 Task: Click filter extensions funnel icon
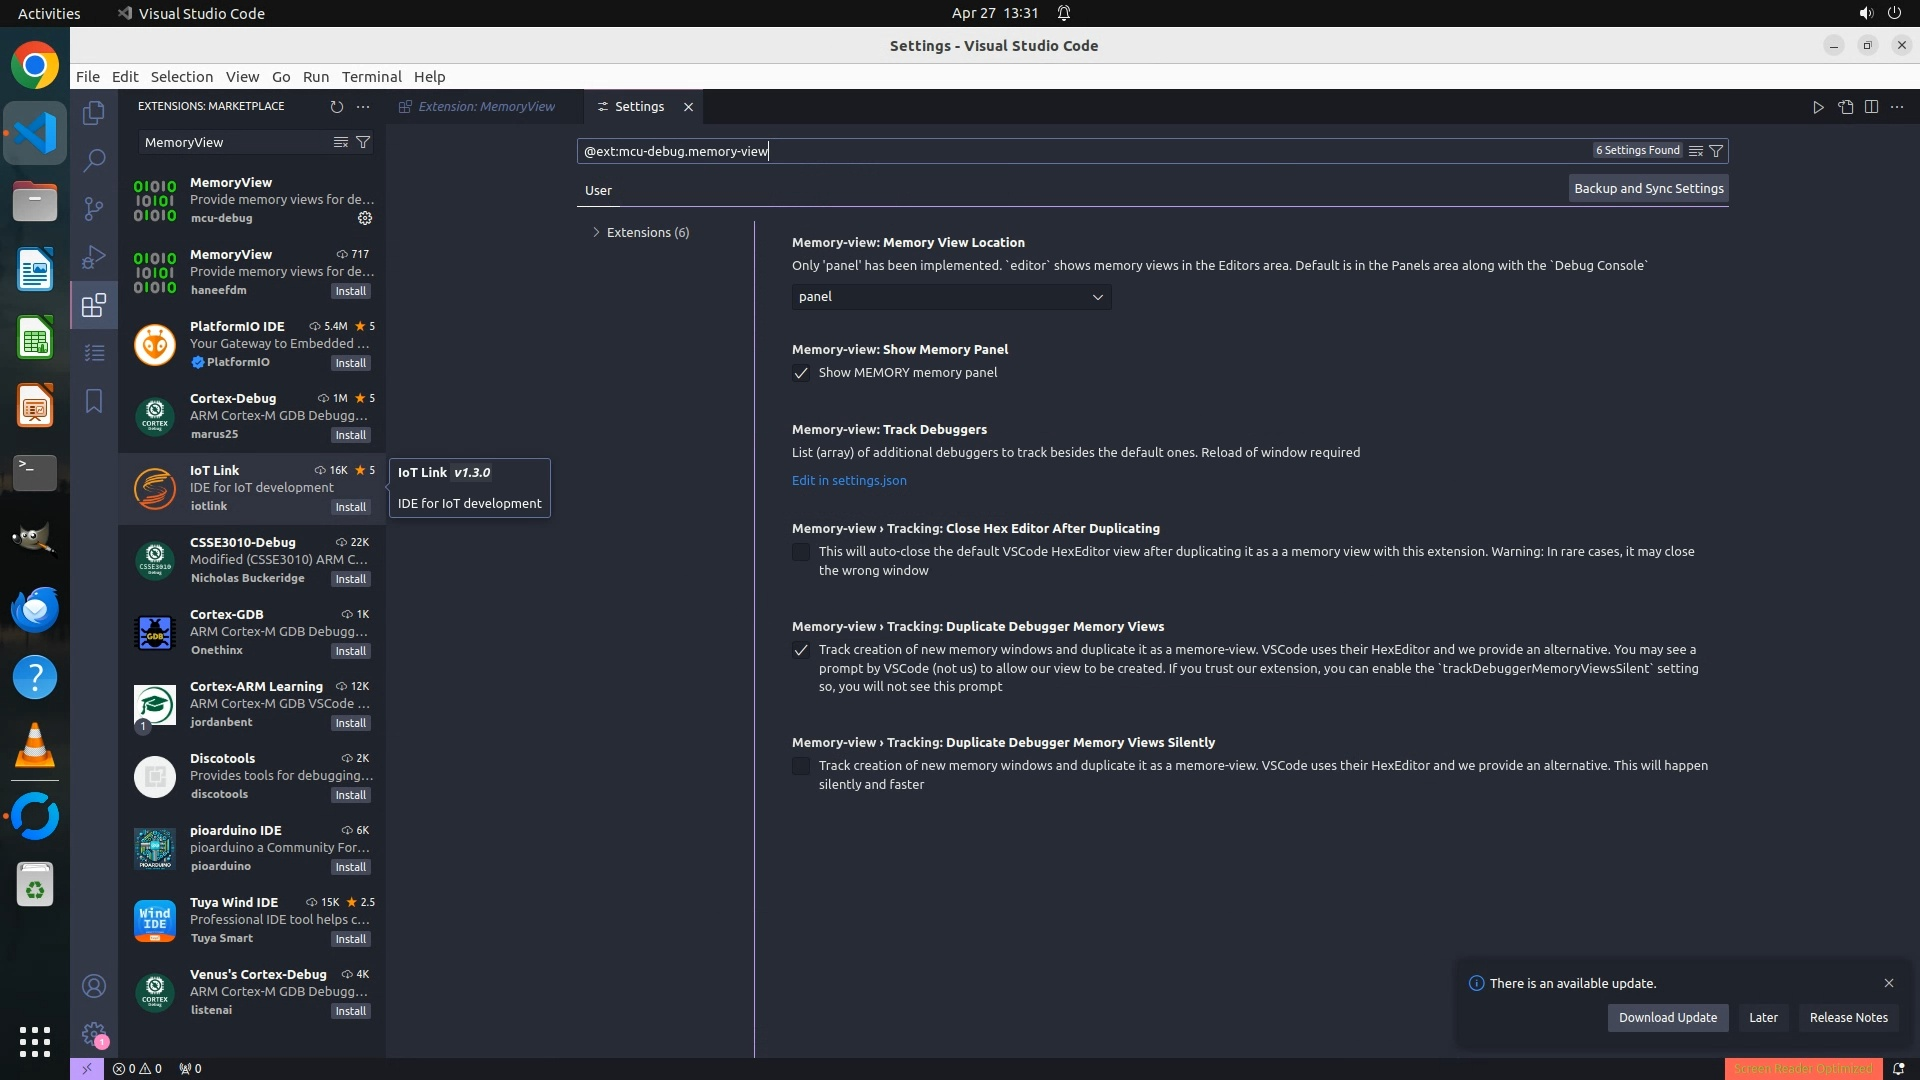pos(364,142)
